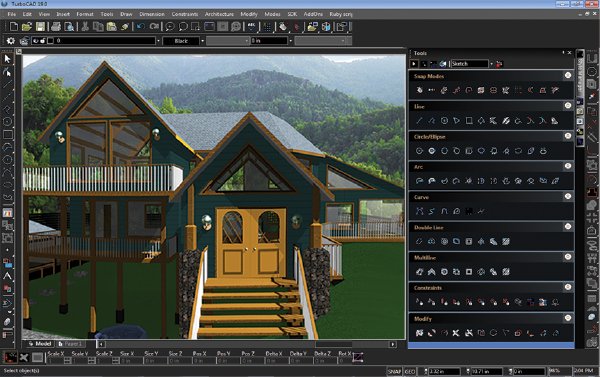
Task: Toggle SNAP in the status bar
Action: [x=394, y=371]
